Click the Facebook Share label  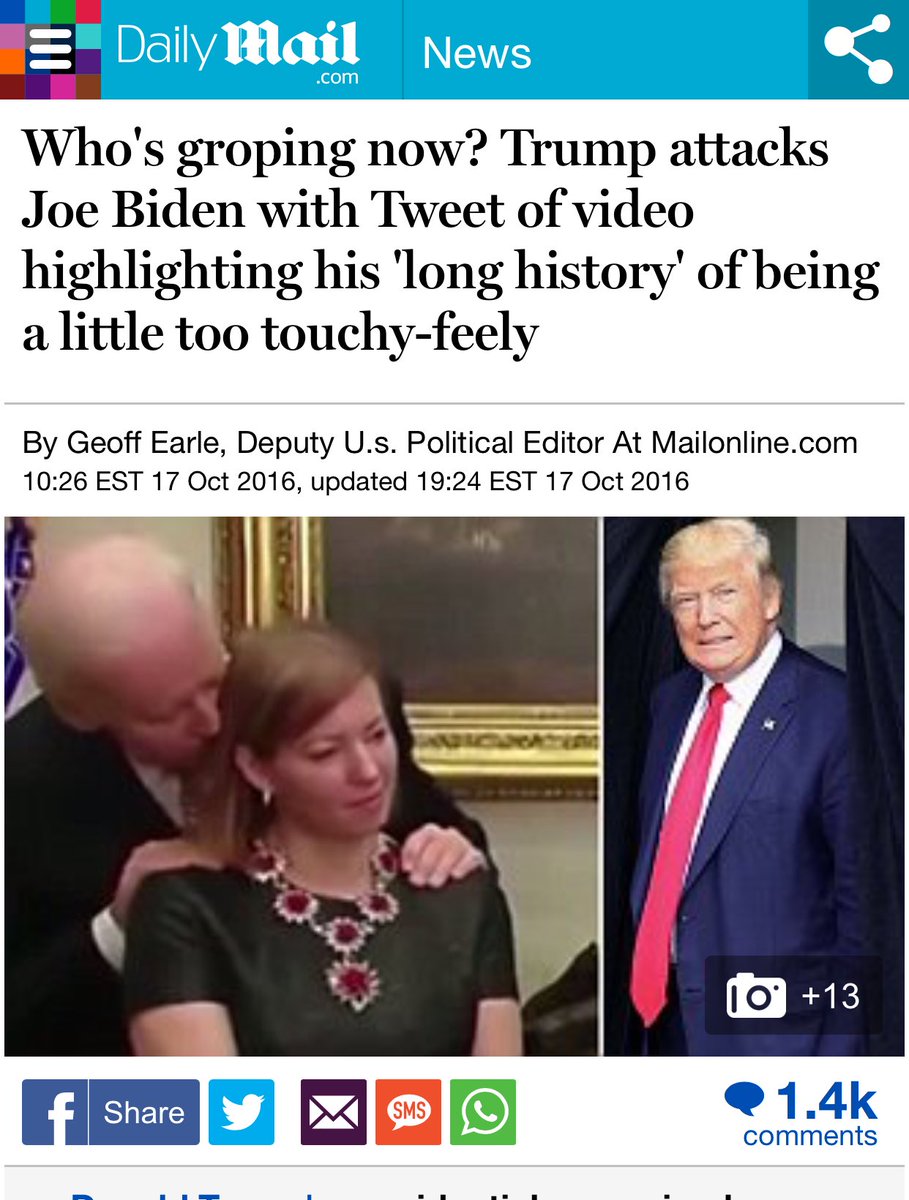click(x=144, y=1112)
